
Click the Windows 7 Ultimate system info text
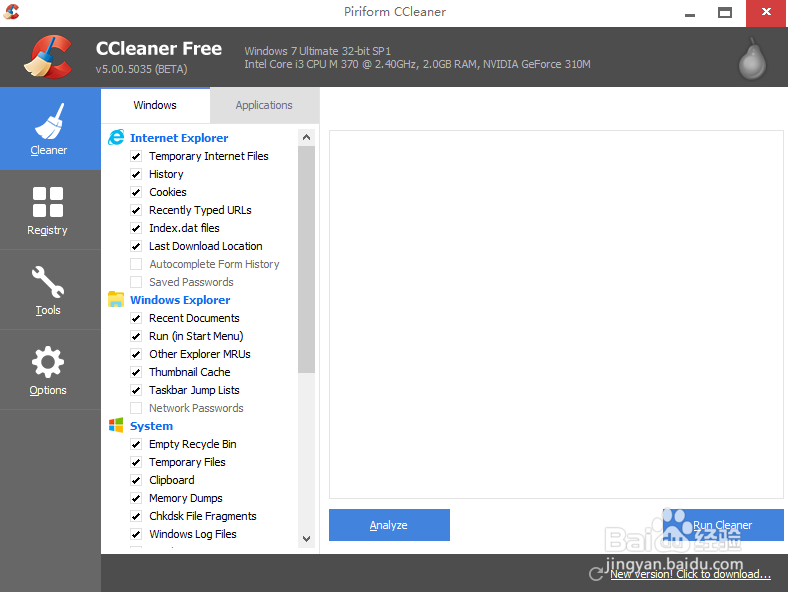318,51
